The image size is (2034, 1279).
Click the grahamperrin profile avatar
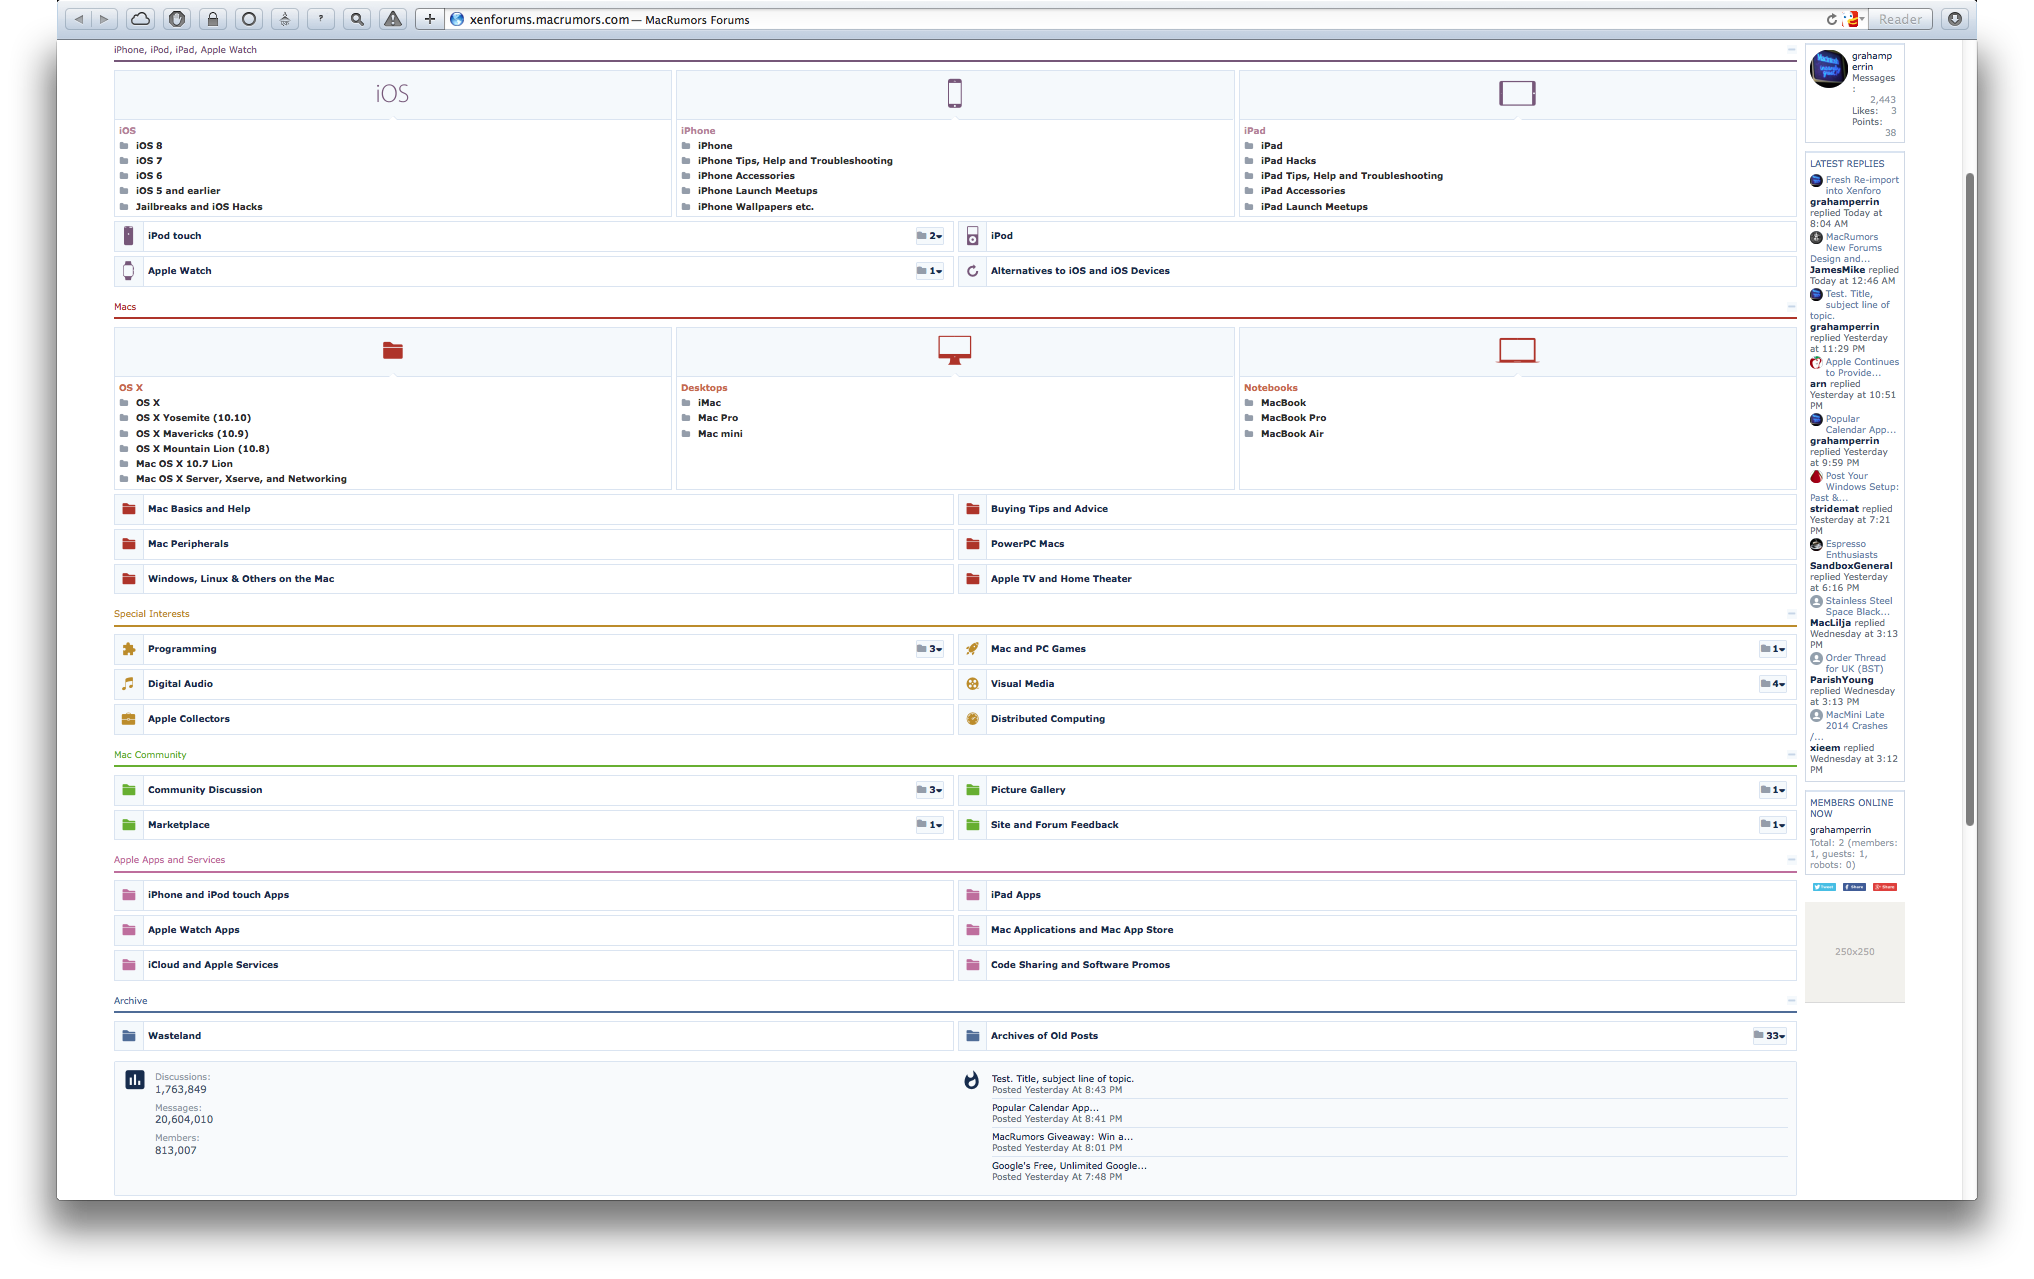point(1828,69)
